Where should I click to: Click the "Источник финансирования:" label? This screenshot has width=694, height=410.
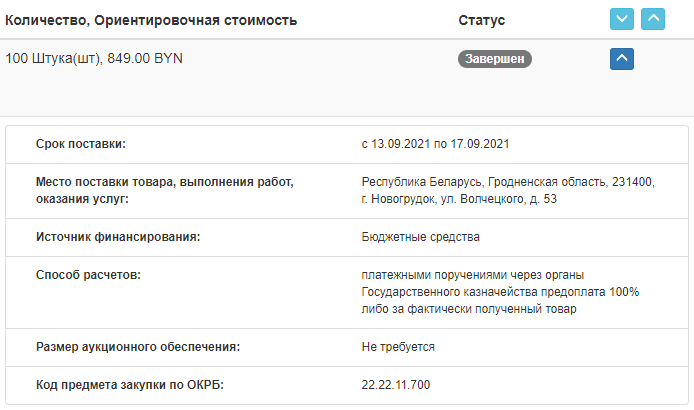point(118,237)
